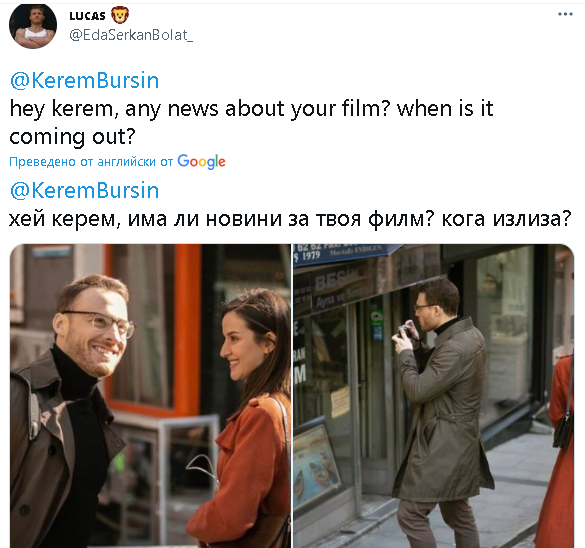Screen dimensions: 585x548
Task: Click the camera held by the man
Action: coord(406,331)
